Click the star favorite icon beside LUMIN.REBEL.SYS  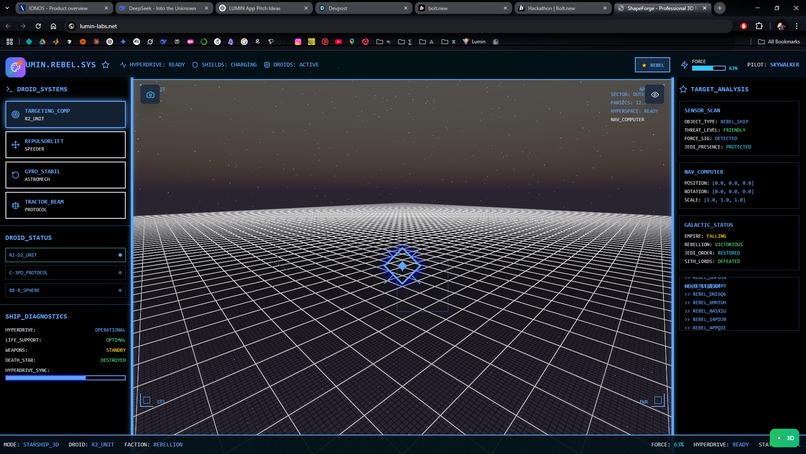click(x=105, y=65)
